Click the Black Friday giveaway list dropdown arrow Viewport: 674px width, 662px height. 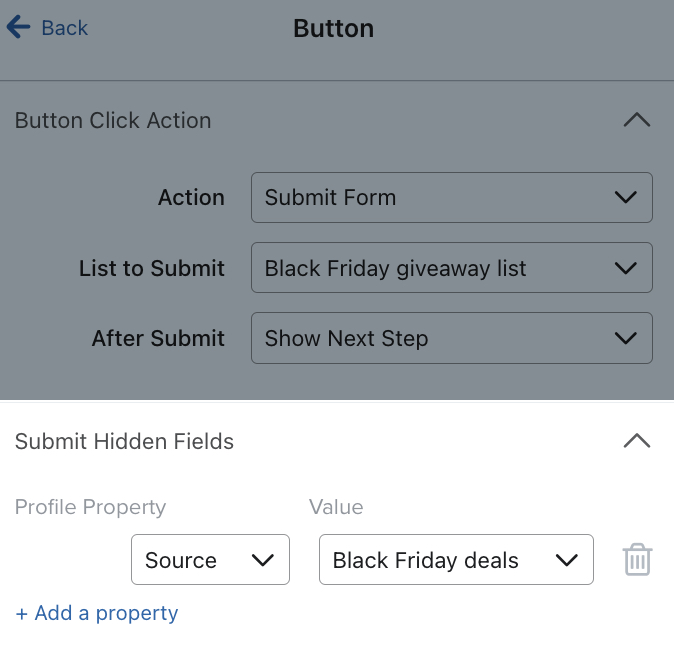pos(626,268)
